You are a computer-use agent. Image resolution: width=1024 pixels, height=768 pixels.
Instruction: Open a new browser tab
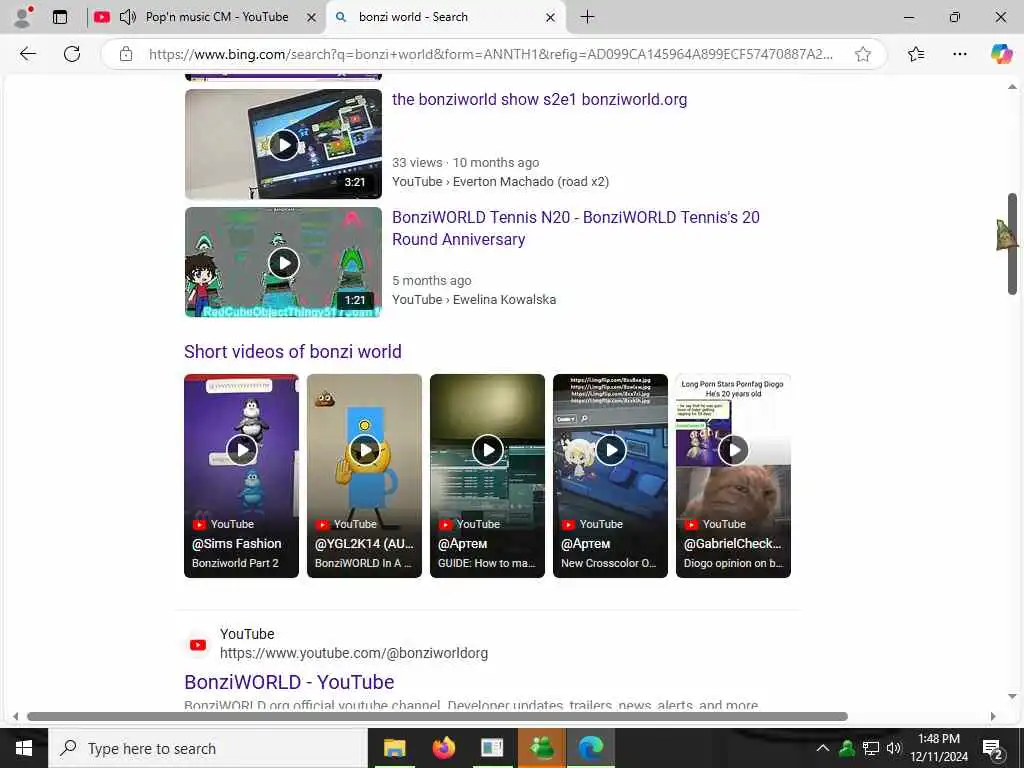tap(587, 17)
